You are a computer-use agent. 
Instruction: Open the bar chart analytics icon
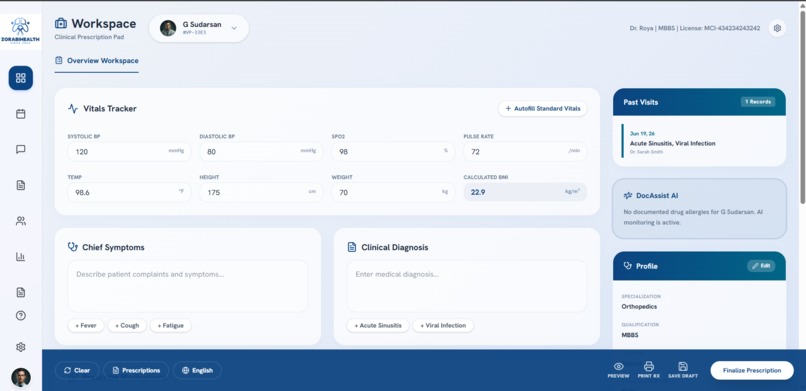[21, 256]
